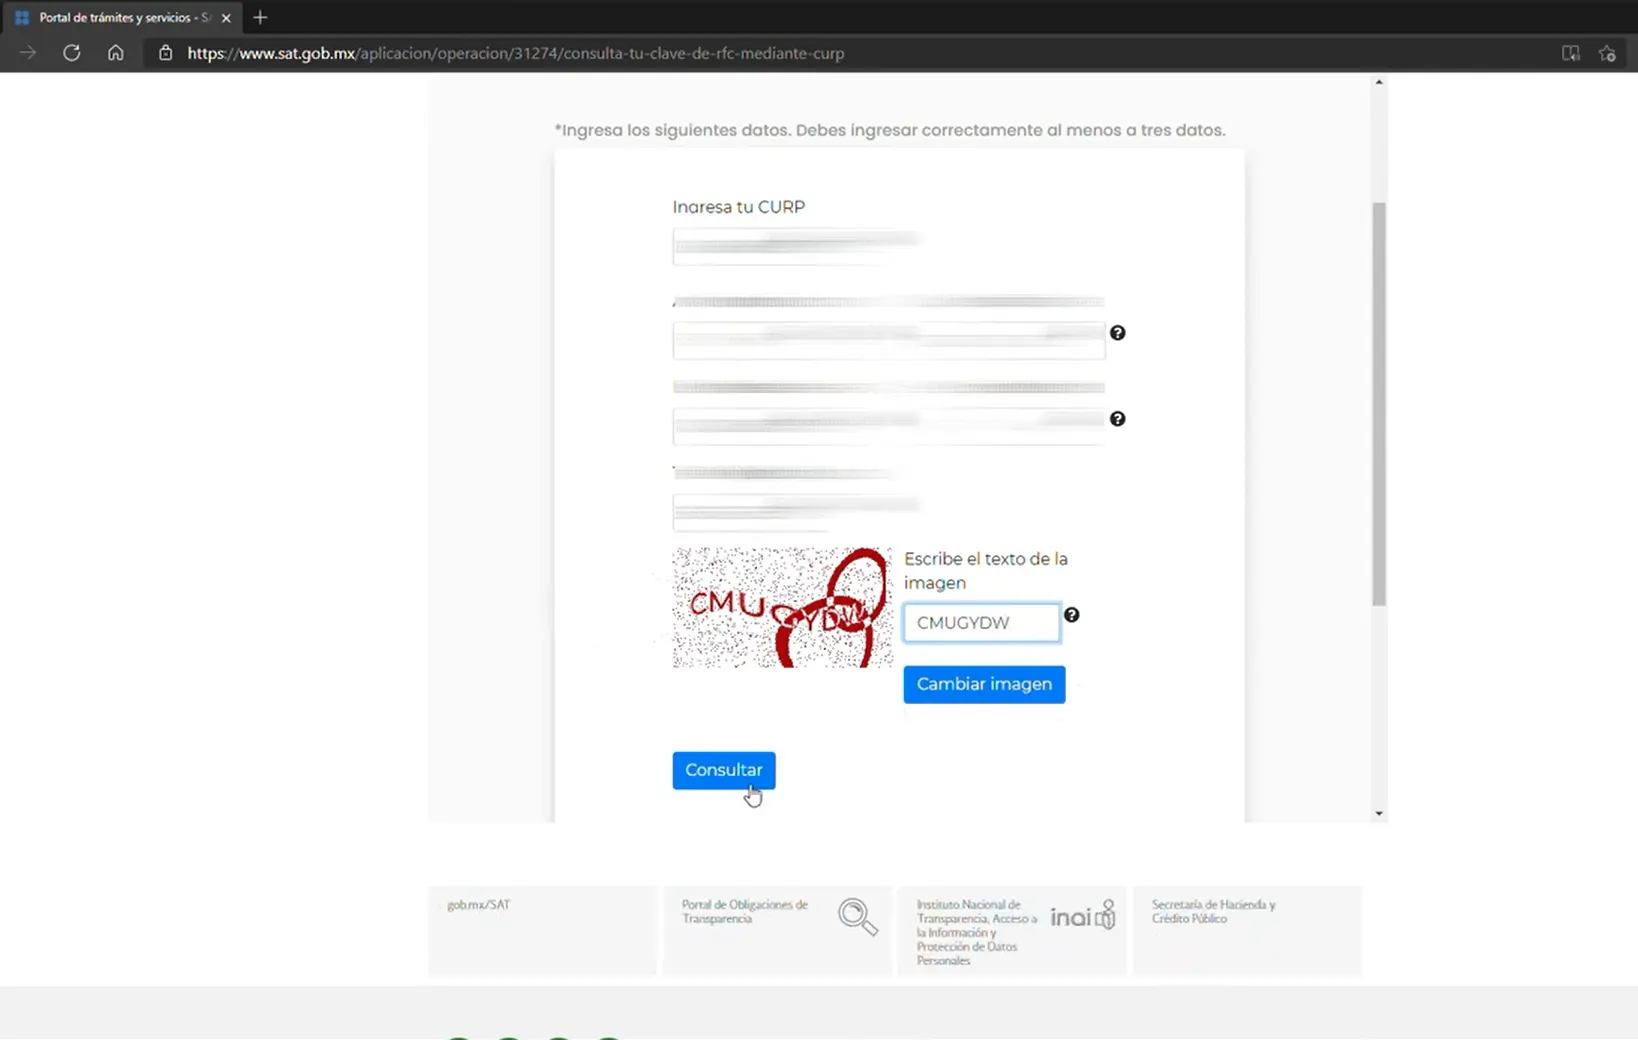Click help icon next to captcha text field
Screen dimensions: 1638x1040
pyautogui.click(x=1071, y=615)
